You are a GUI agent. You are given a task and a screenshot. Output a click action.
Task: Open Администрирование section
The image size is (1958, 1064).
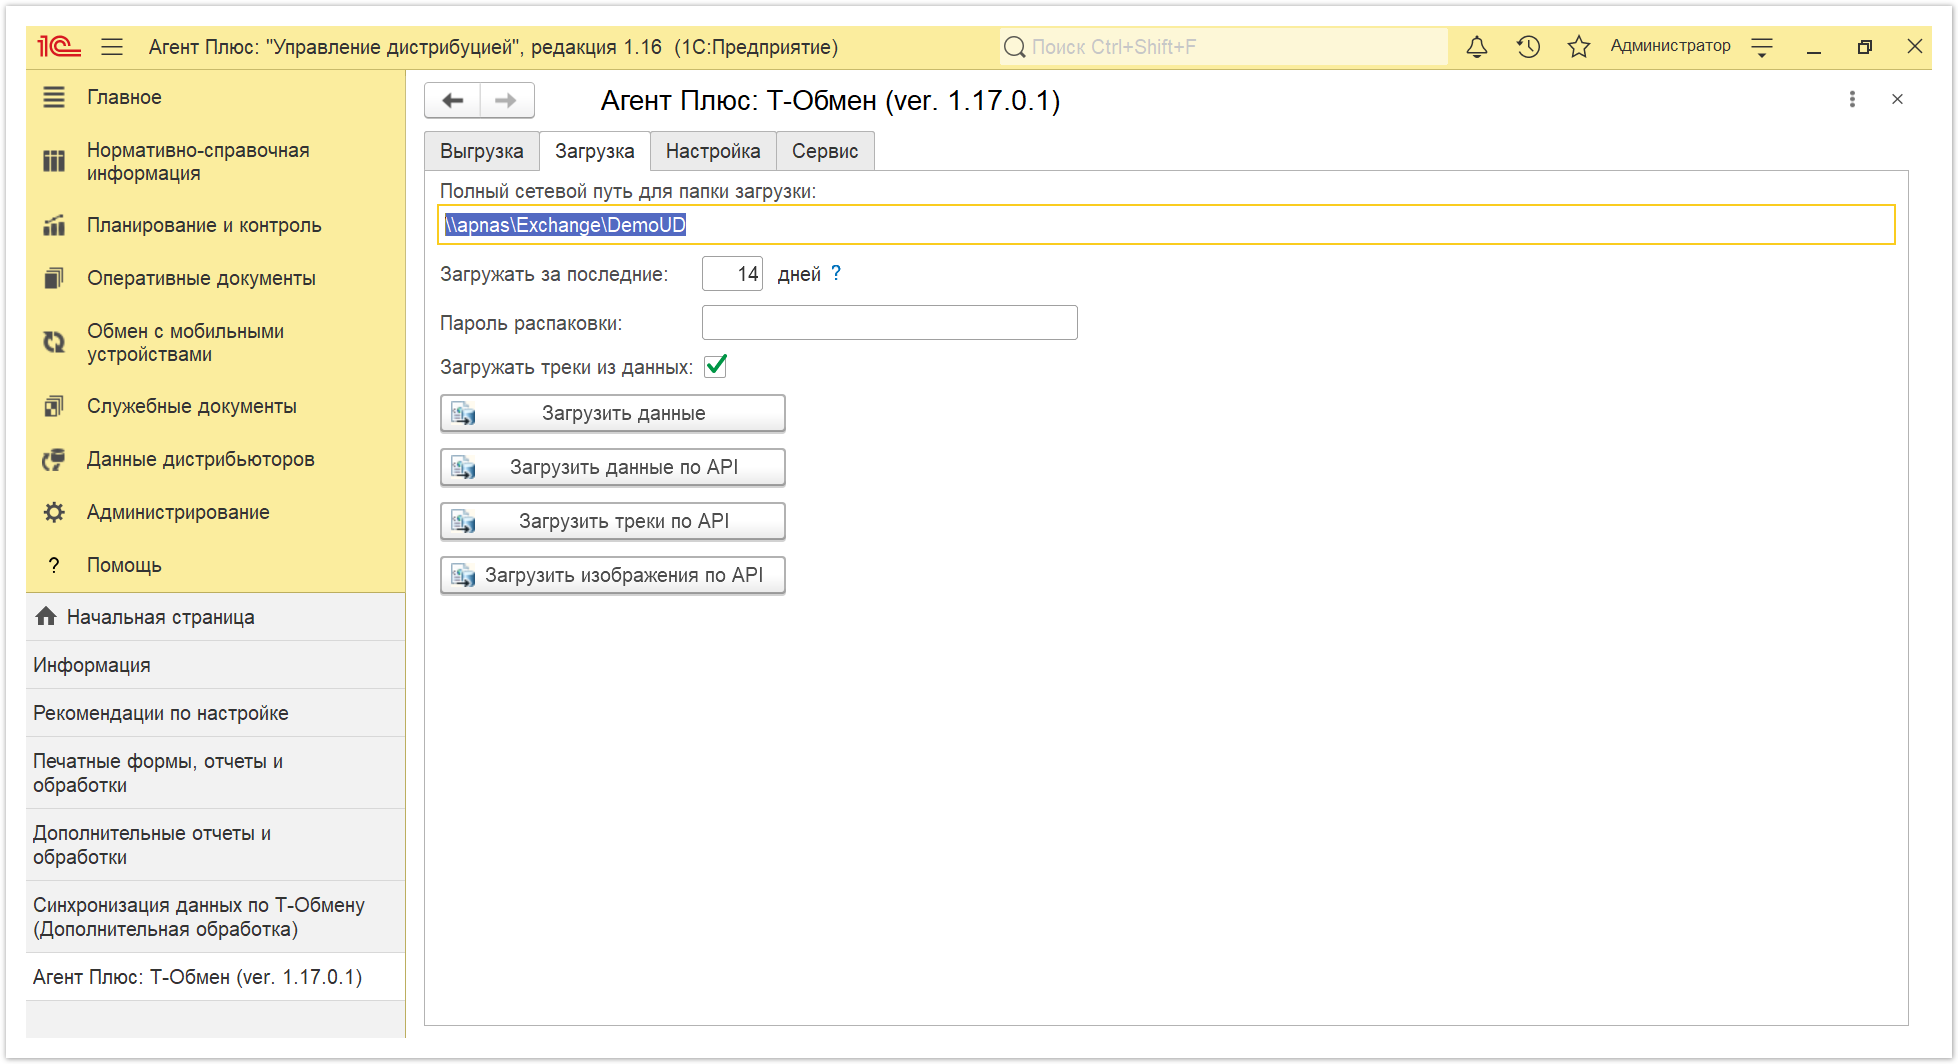(x=216, y=512)
